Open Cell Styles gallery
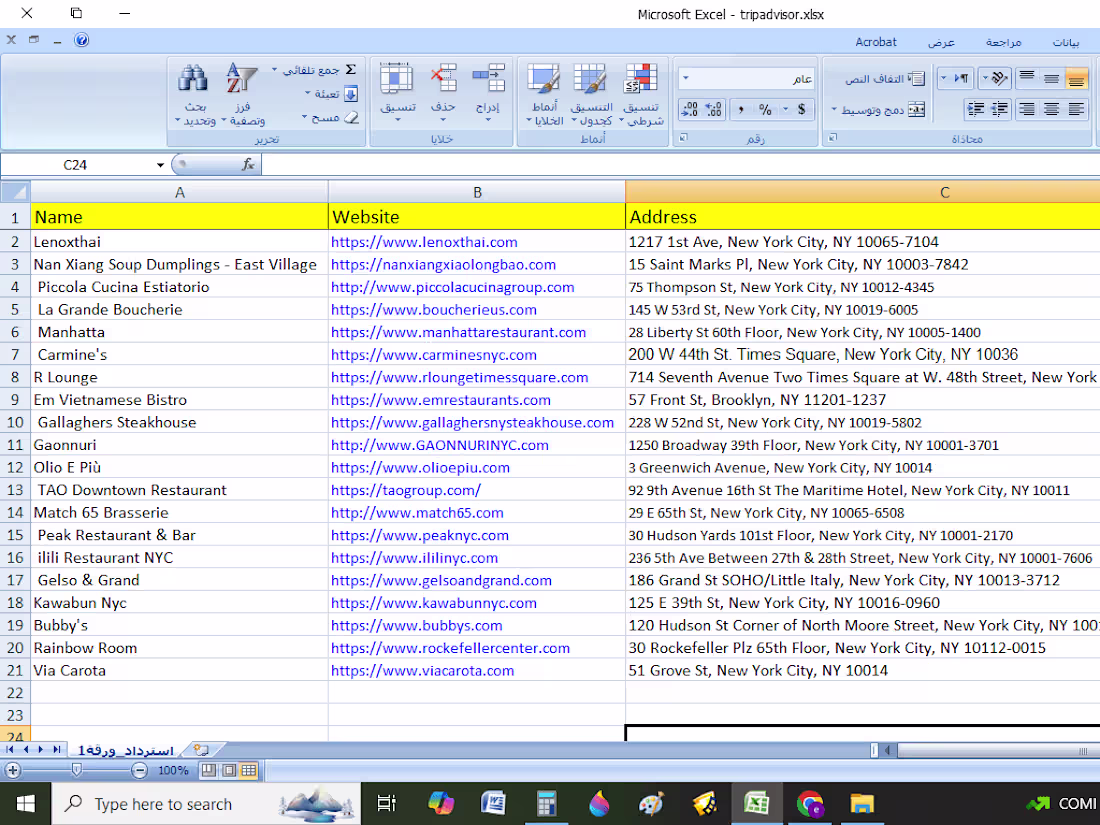 (544, 95)
